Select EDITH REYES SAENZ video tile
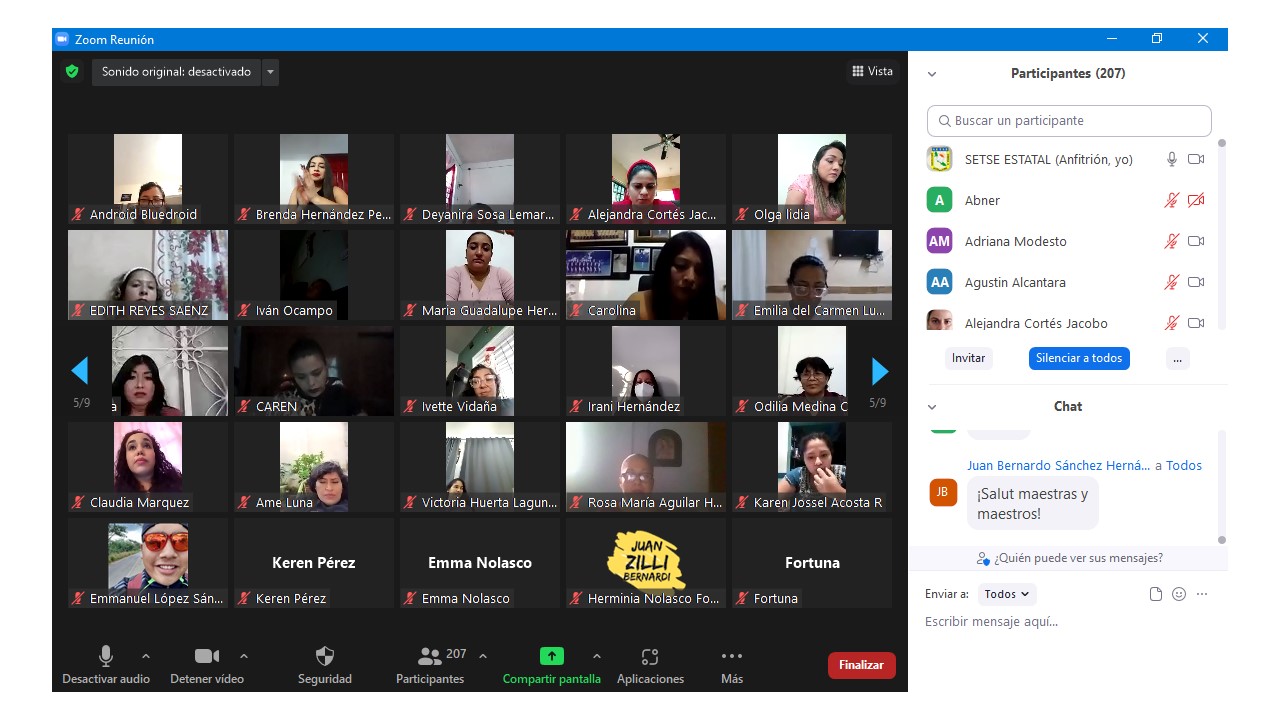1280x720 pixels. point(148,275)
